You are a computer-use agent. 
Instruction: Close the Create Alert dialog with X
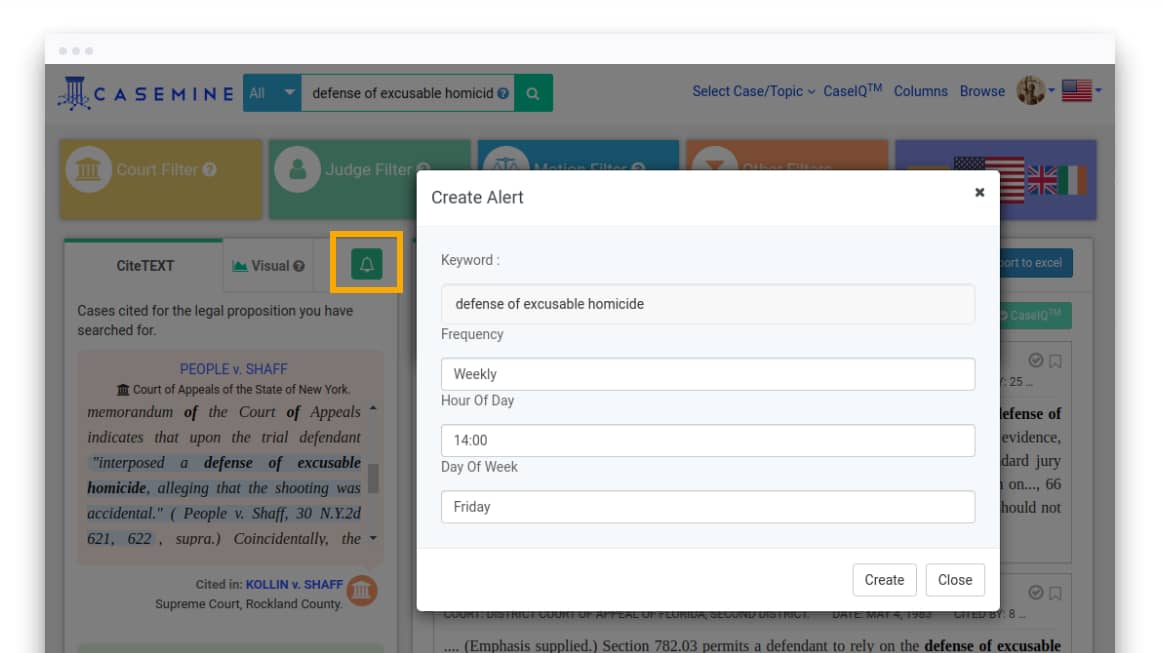pos(979,193)
